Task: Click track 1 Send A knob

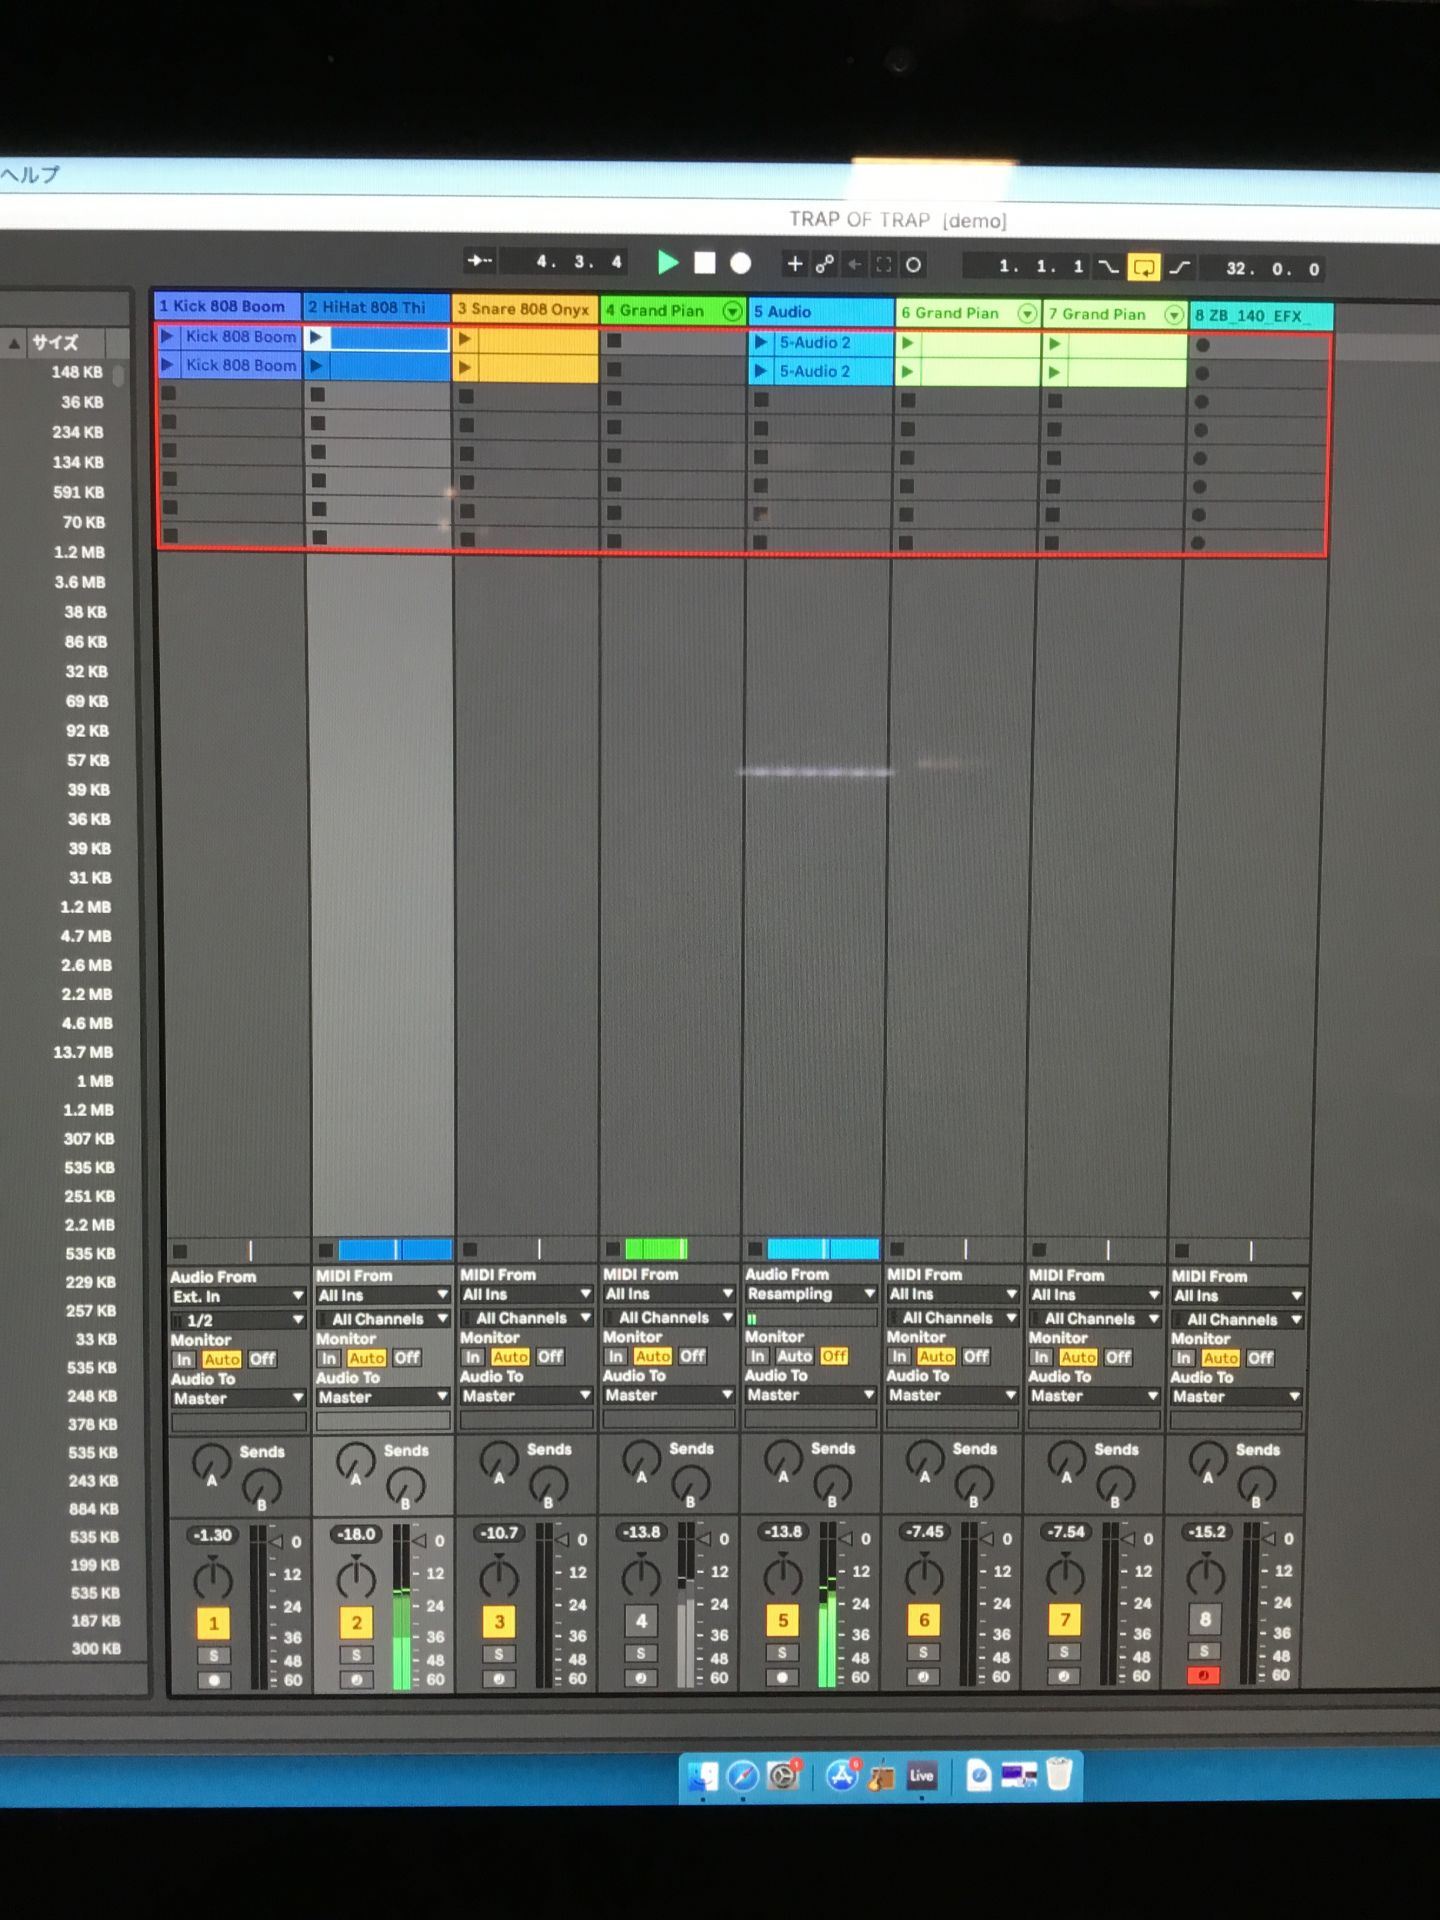Action: pos(210,1464)
